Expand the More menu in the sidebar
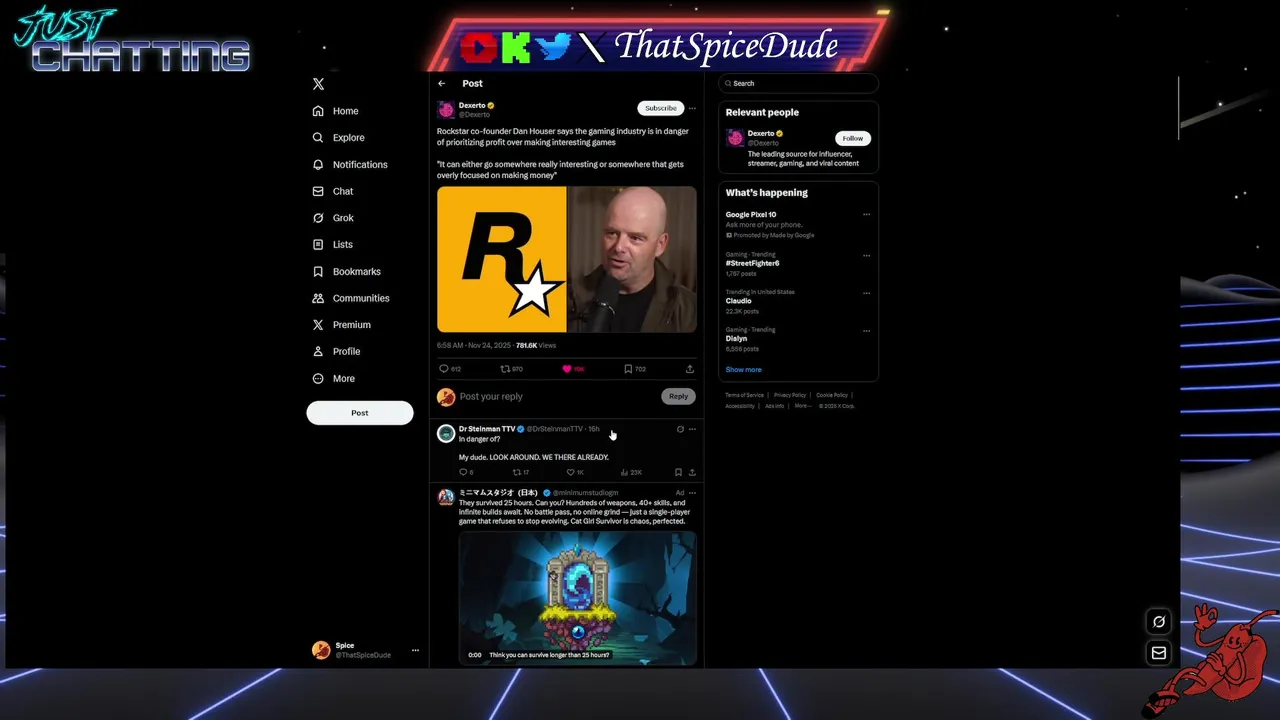The width and height of the screenshot is (1280, 720). coord(333,378)
